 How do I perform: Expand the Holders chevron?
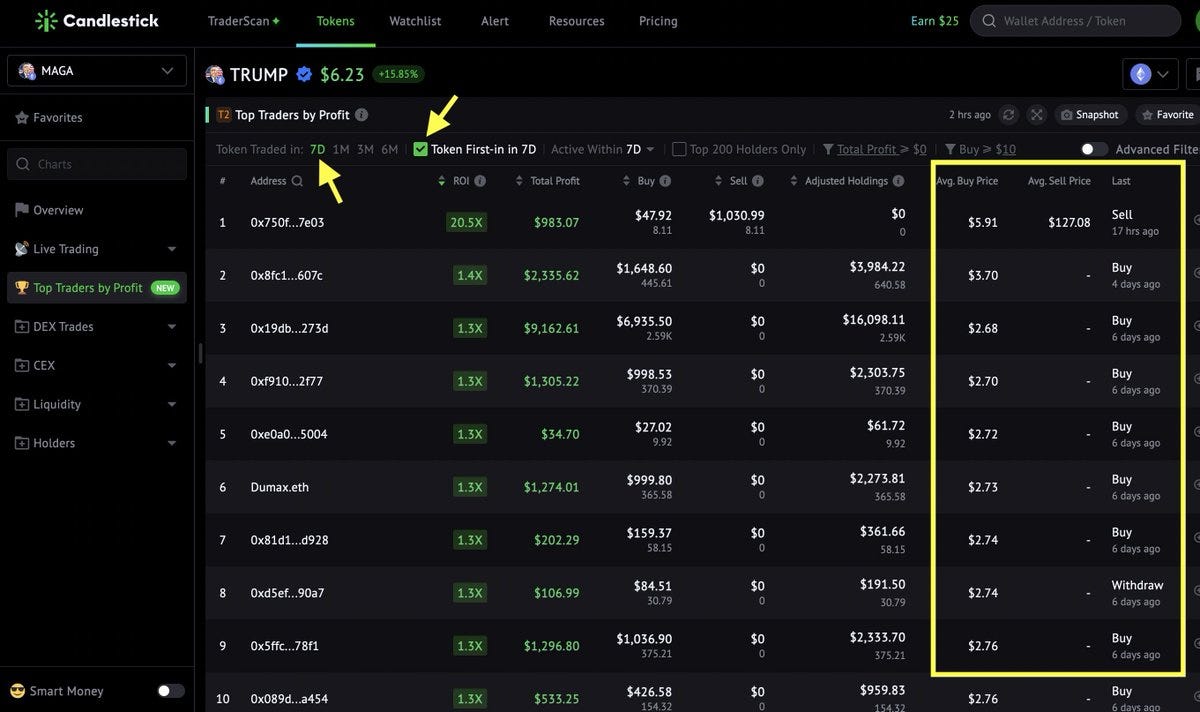pos(172,443)
